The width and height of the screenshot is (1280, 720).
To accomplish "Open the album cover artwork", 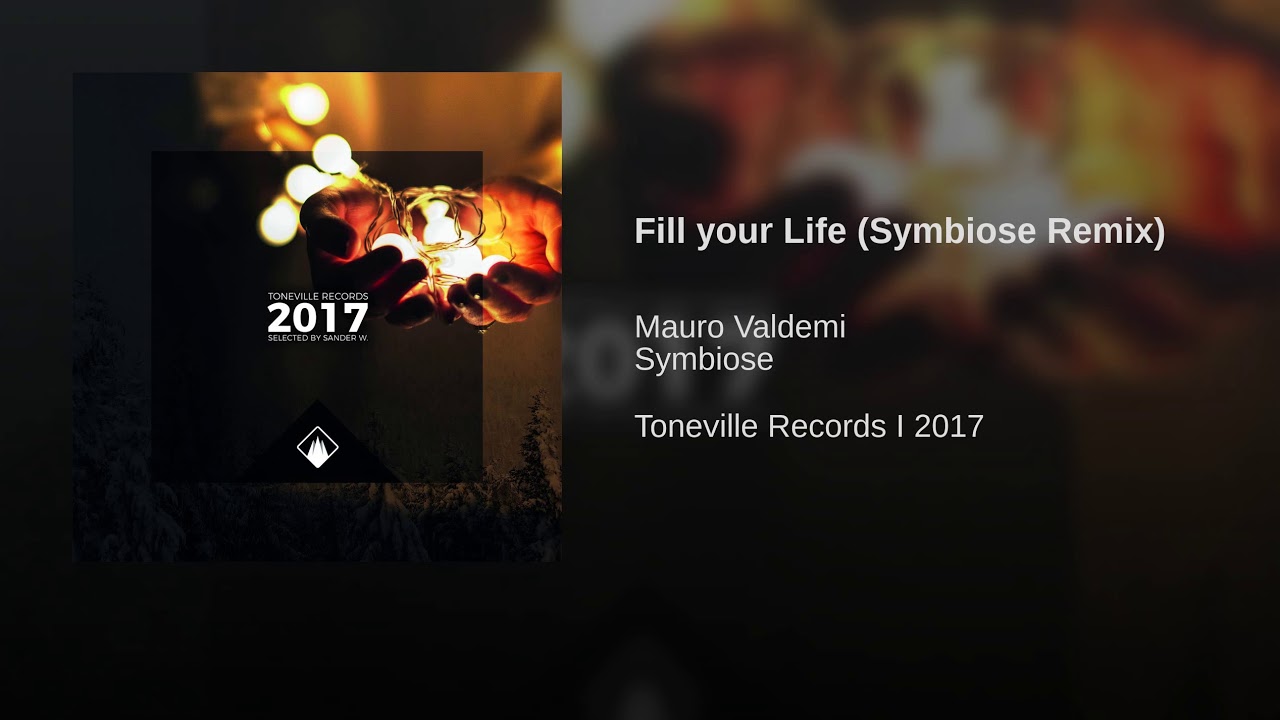I will tap(317, 317).
